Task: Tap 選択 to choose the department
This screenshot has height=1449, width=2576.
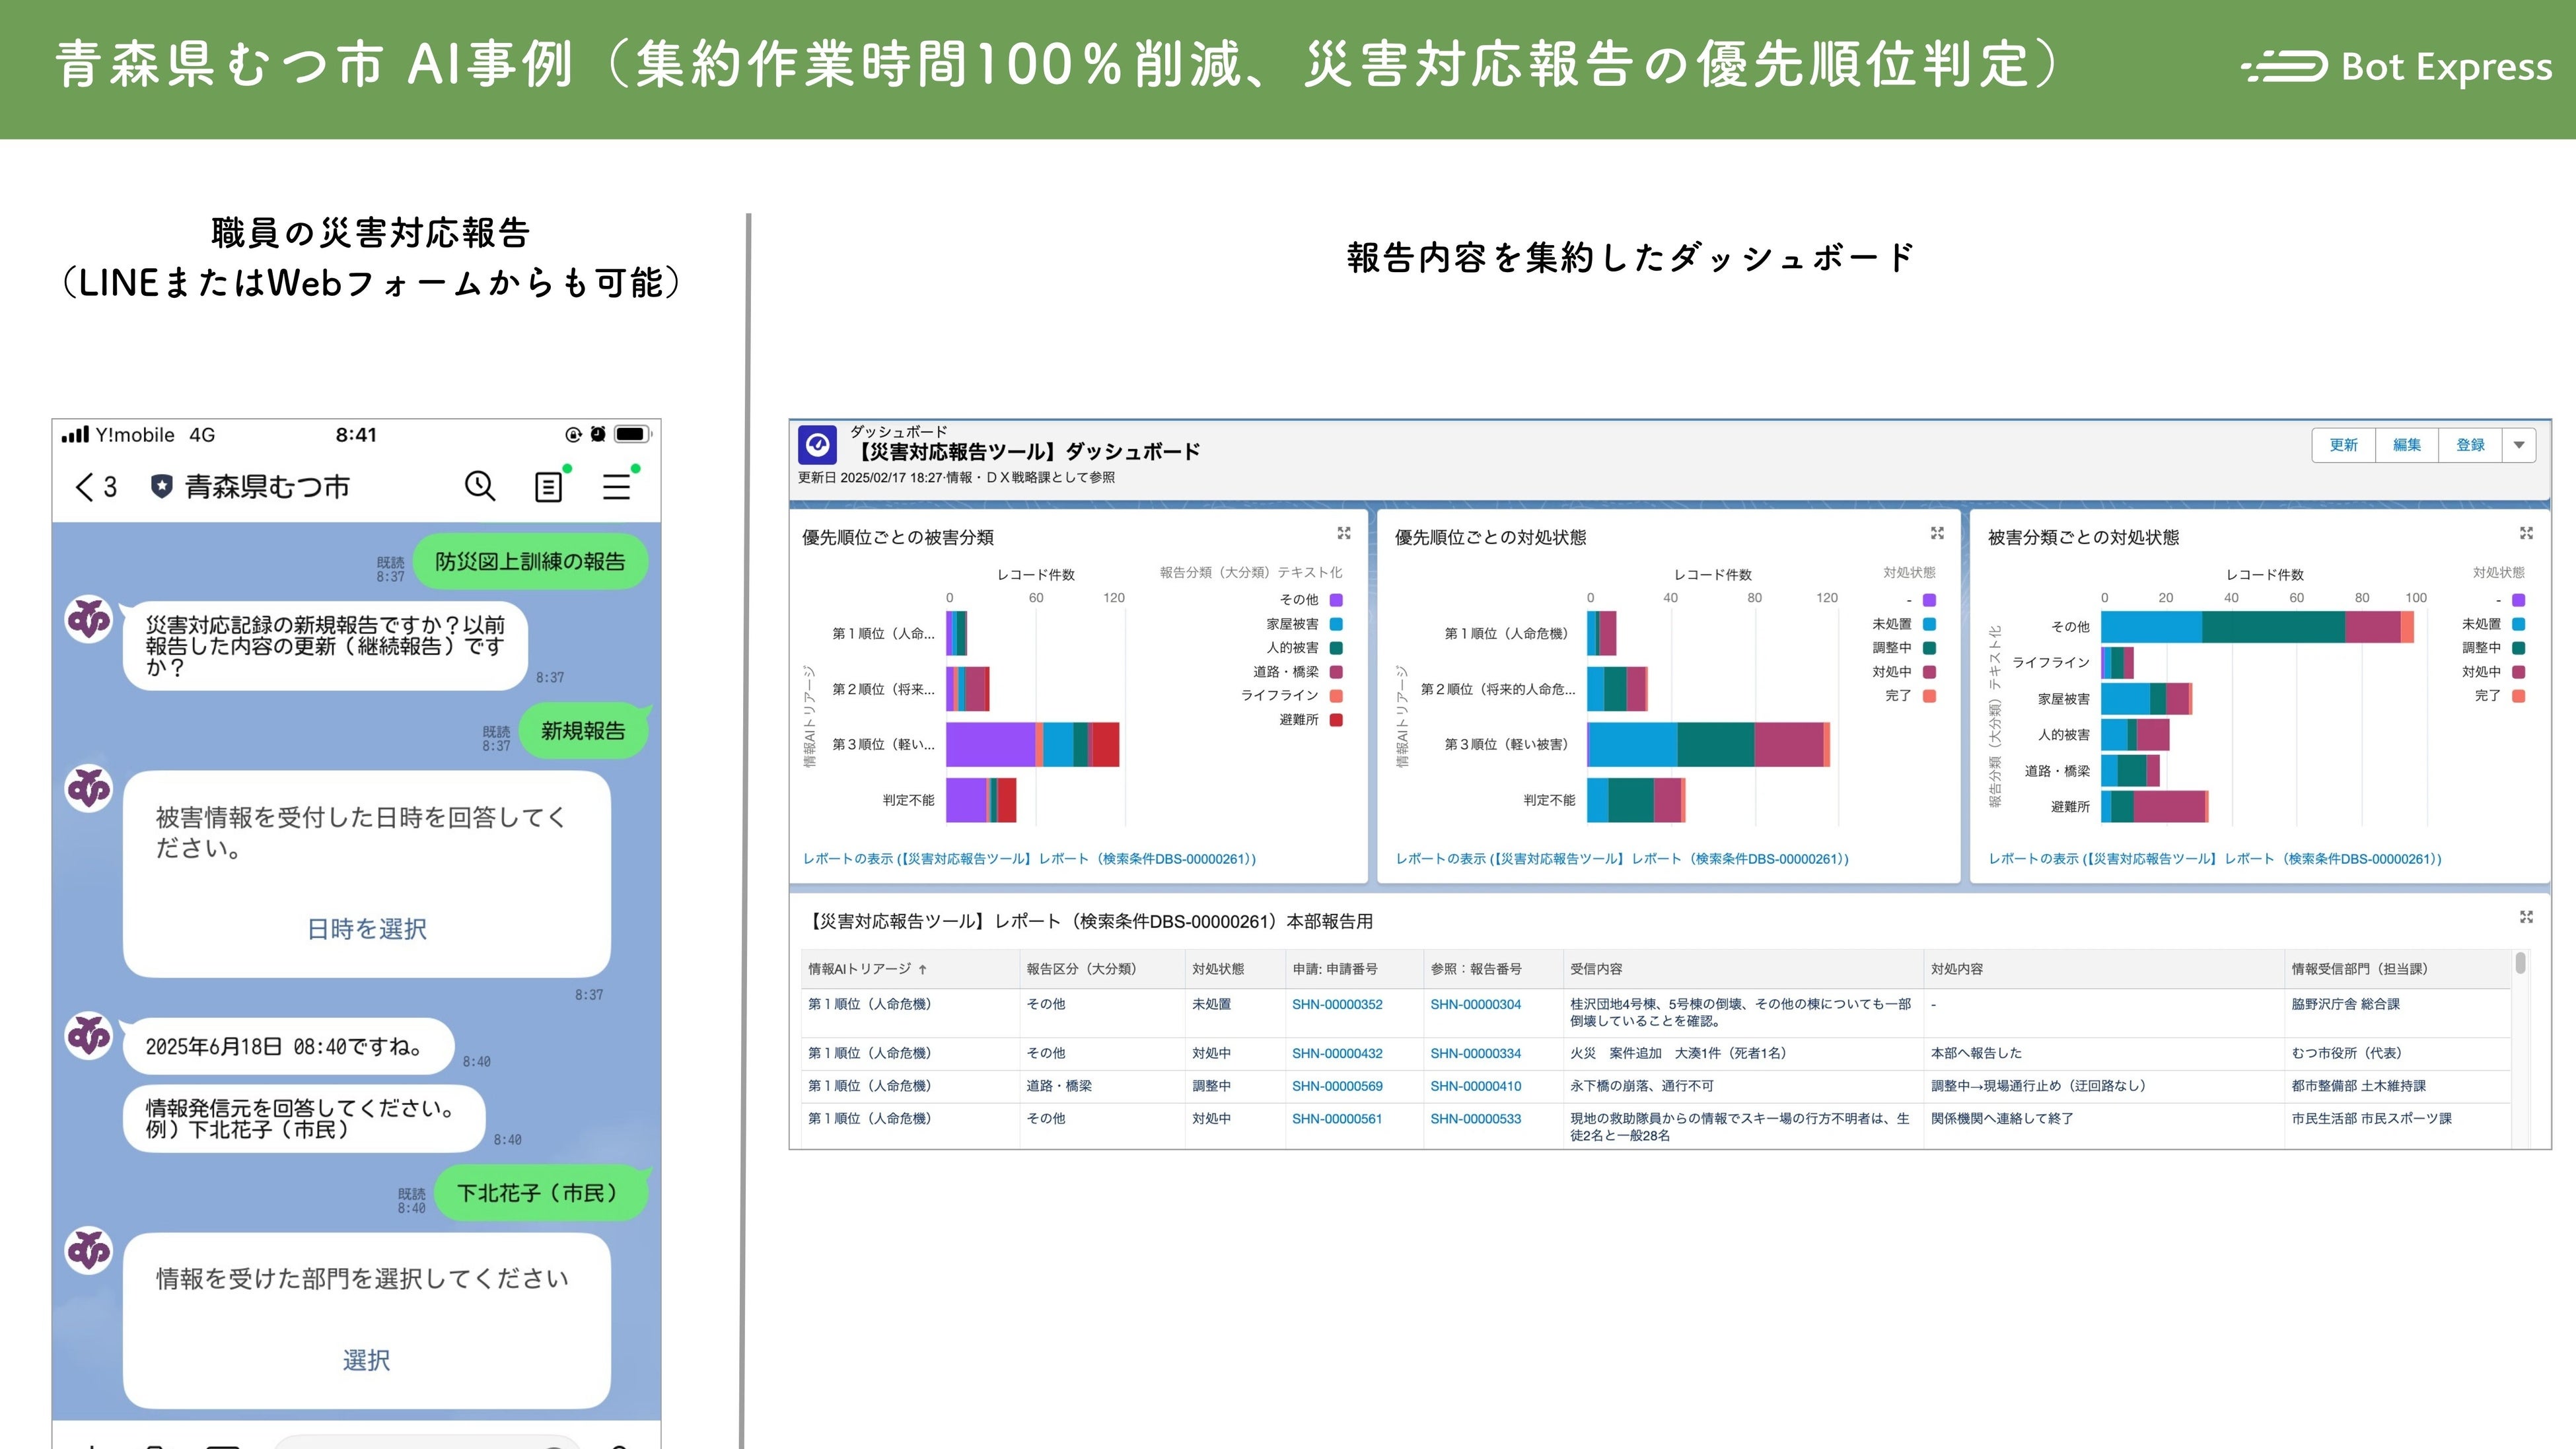Action: pos(366,1360)
